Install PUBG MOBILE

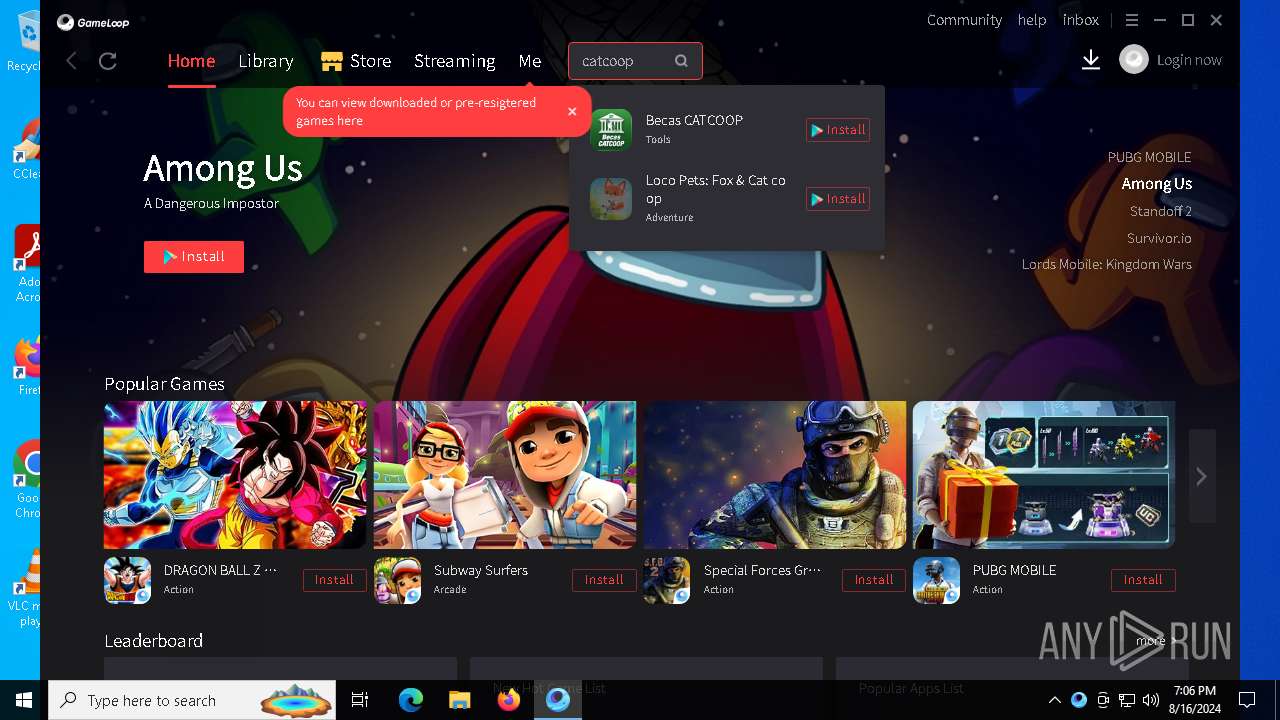(1143, 580)
